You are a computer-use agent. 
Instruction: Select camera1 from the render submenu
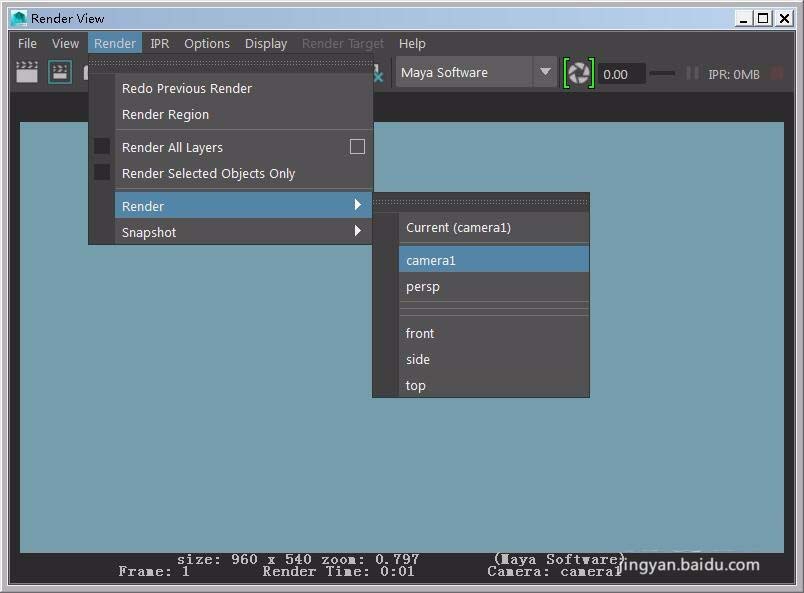pyautogui.click(x=431, y=260)
